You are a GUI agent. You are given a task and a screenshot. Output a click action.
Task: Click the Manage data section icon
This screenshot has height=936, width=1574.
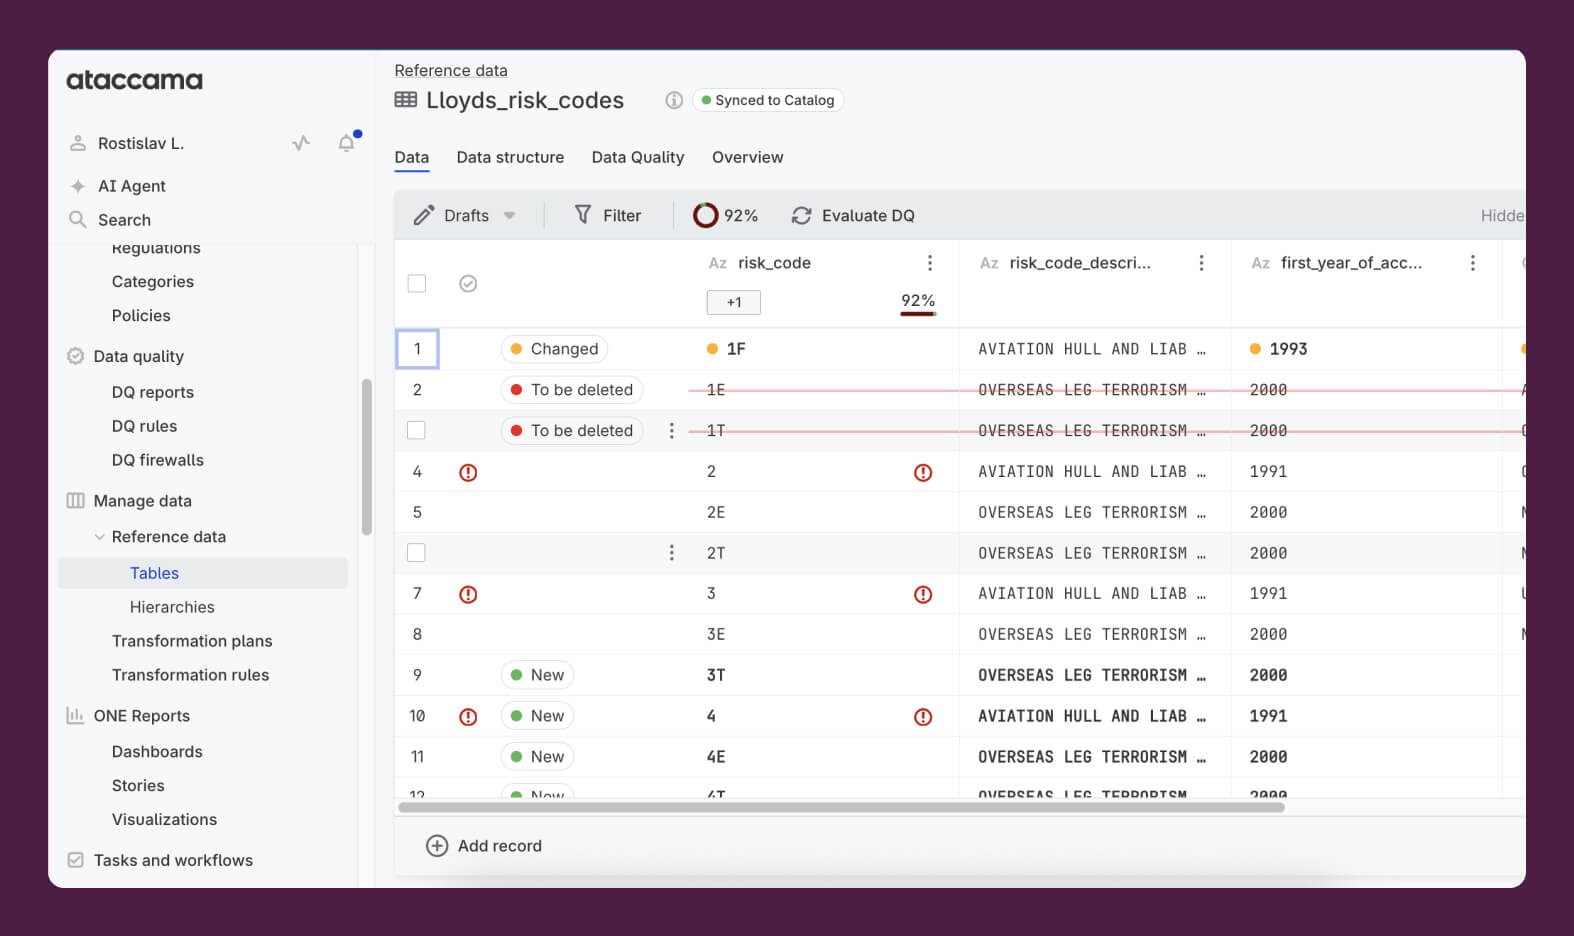pyautogui.click(x=75, y=500)
